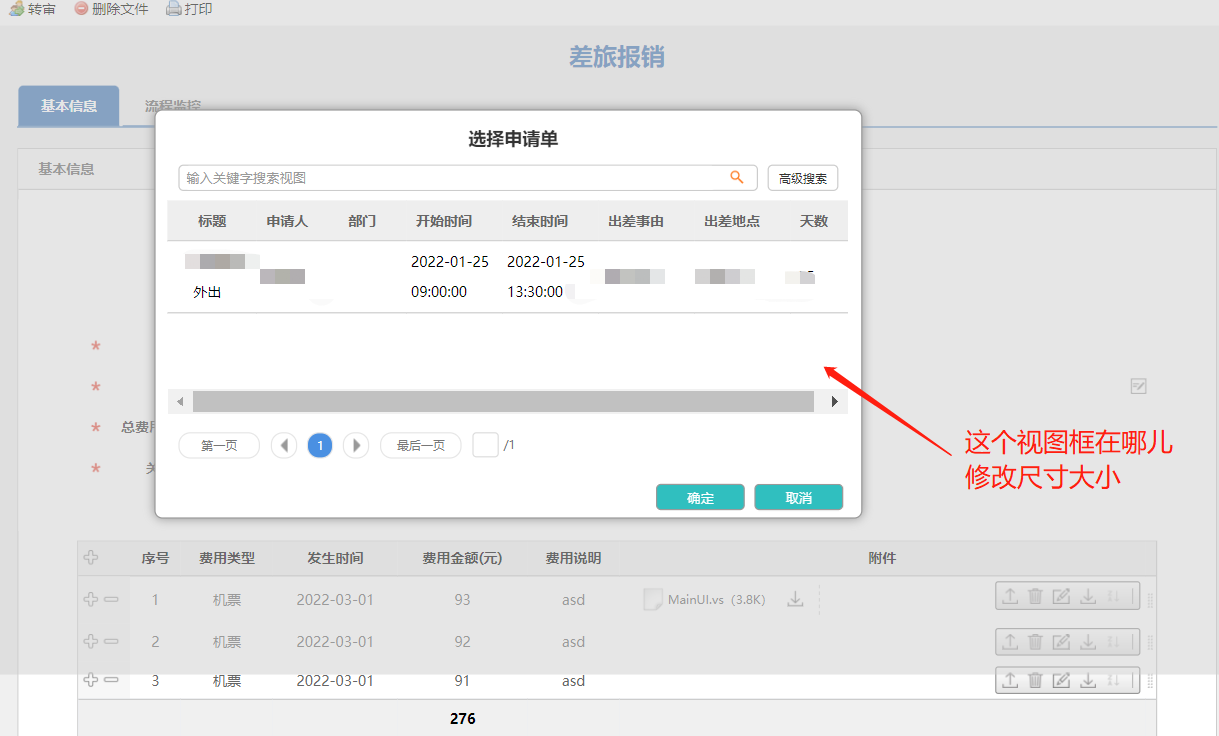Click edit icon in row 3 attachments
The width and height of the screenshot is (1219, 736).
tap(1061, 680)
